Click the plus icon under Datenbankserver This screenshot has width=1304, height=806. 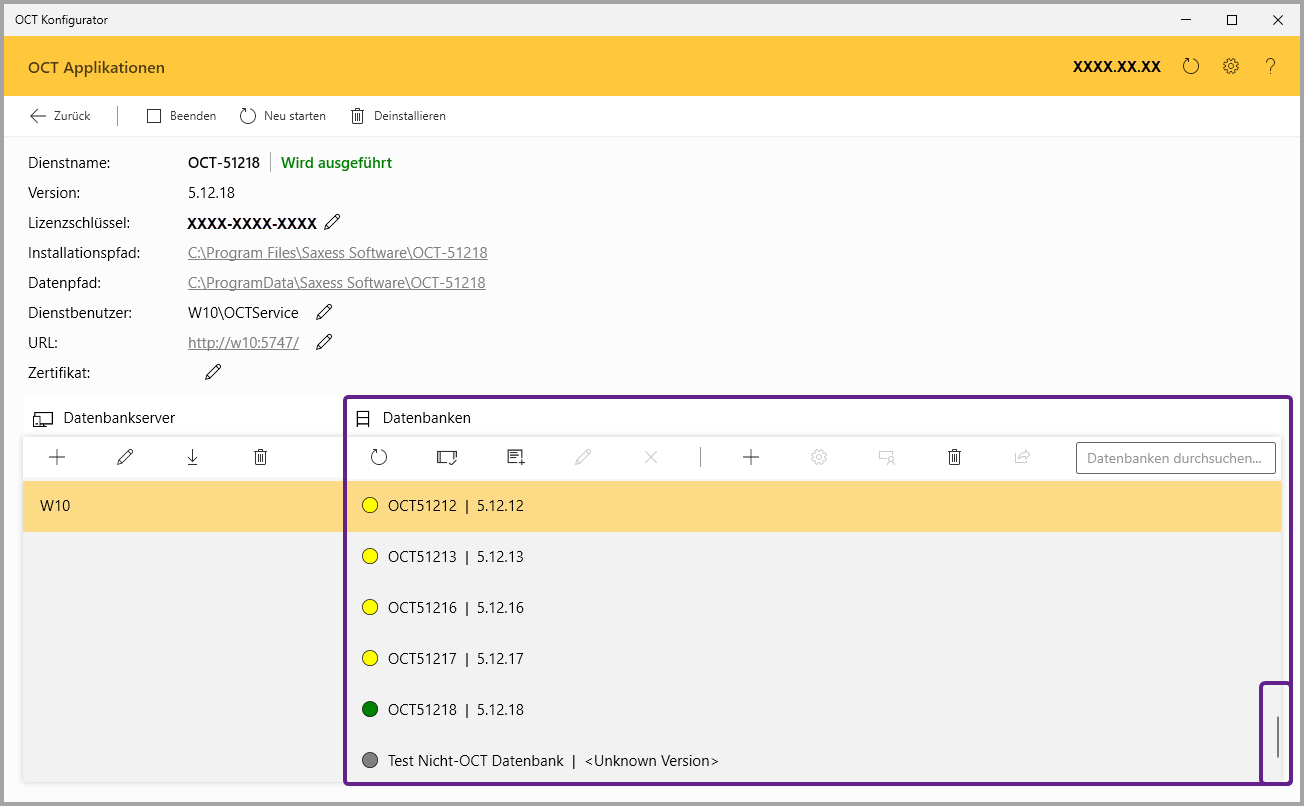(57, 457)
